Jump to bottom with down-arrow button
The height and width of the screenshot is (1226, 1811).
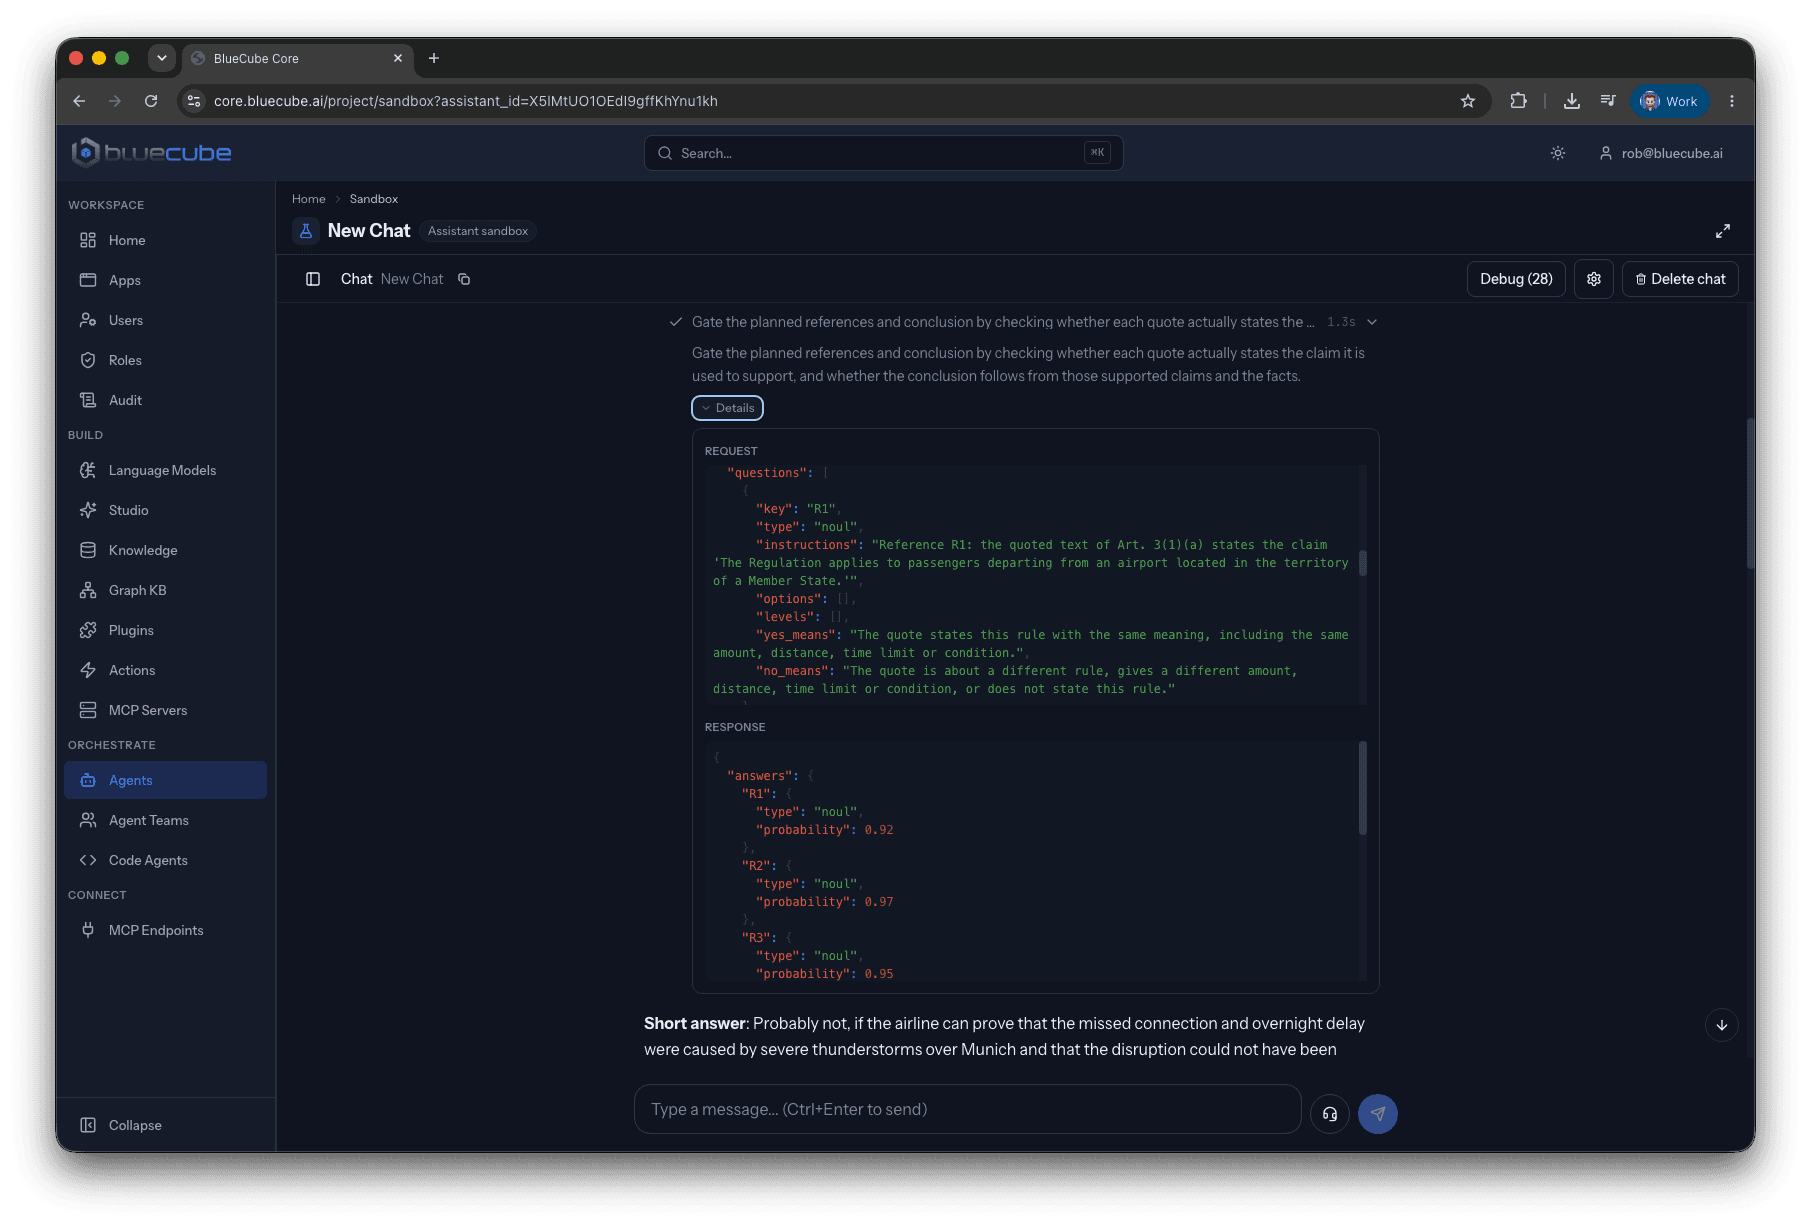[1722, 1025]
